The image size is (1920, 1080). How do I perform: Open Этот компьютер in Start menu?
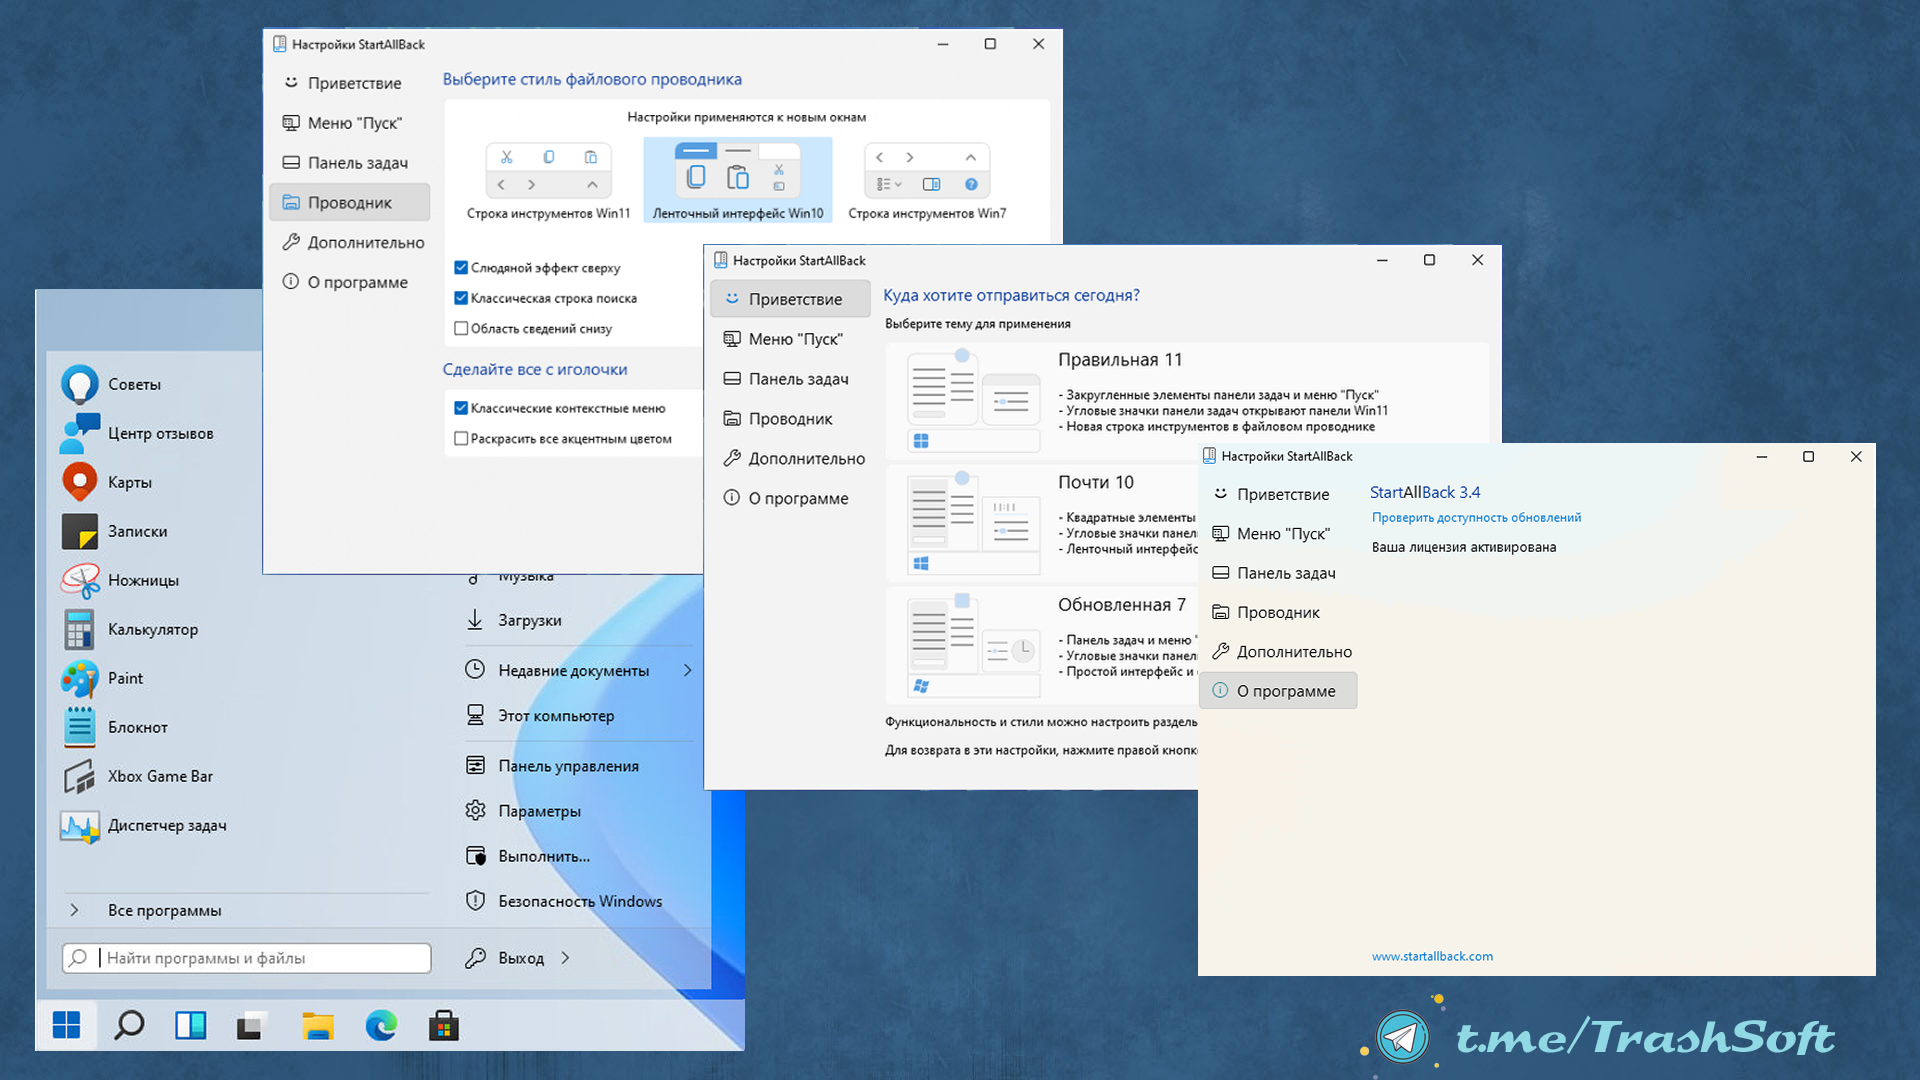click(x=540, y=716)
